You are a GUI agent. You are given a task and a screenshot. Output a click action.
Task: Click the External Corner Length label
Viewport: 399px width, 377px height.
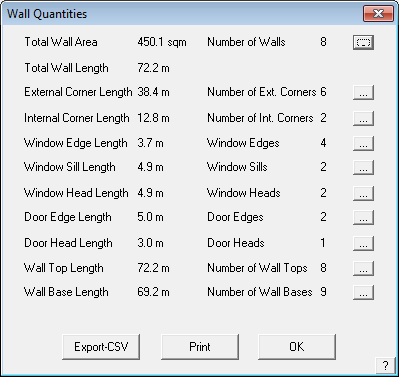coord(78,92)
